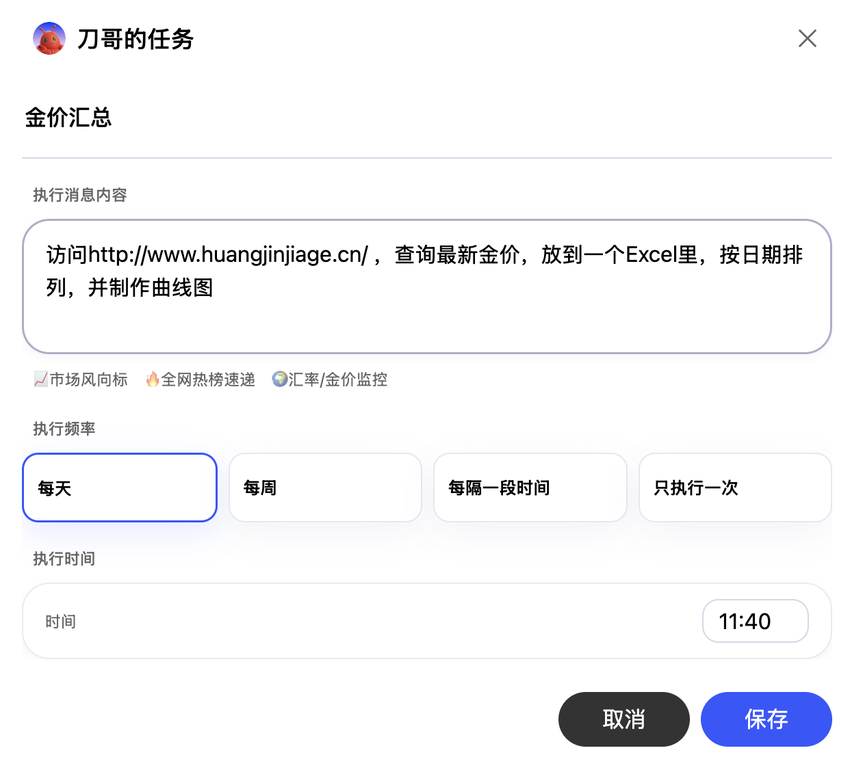850x759 pixels.
Task: Click the 取消 cancel button
Action: 623,719
